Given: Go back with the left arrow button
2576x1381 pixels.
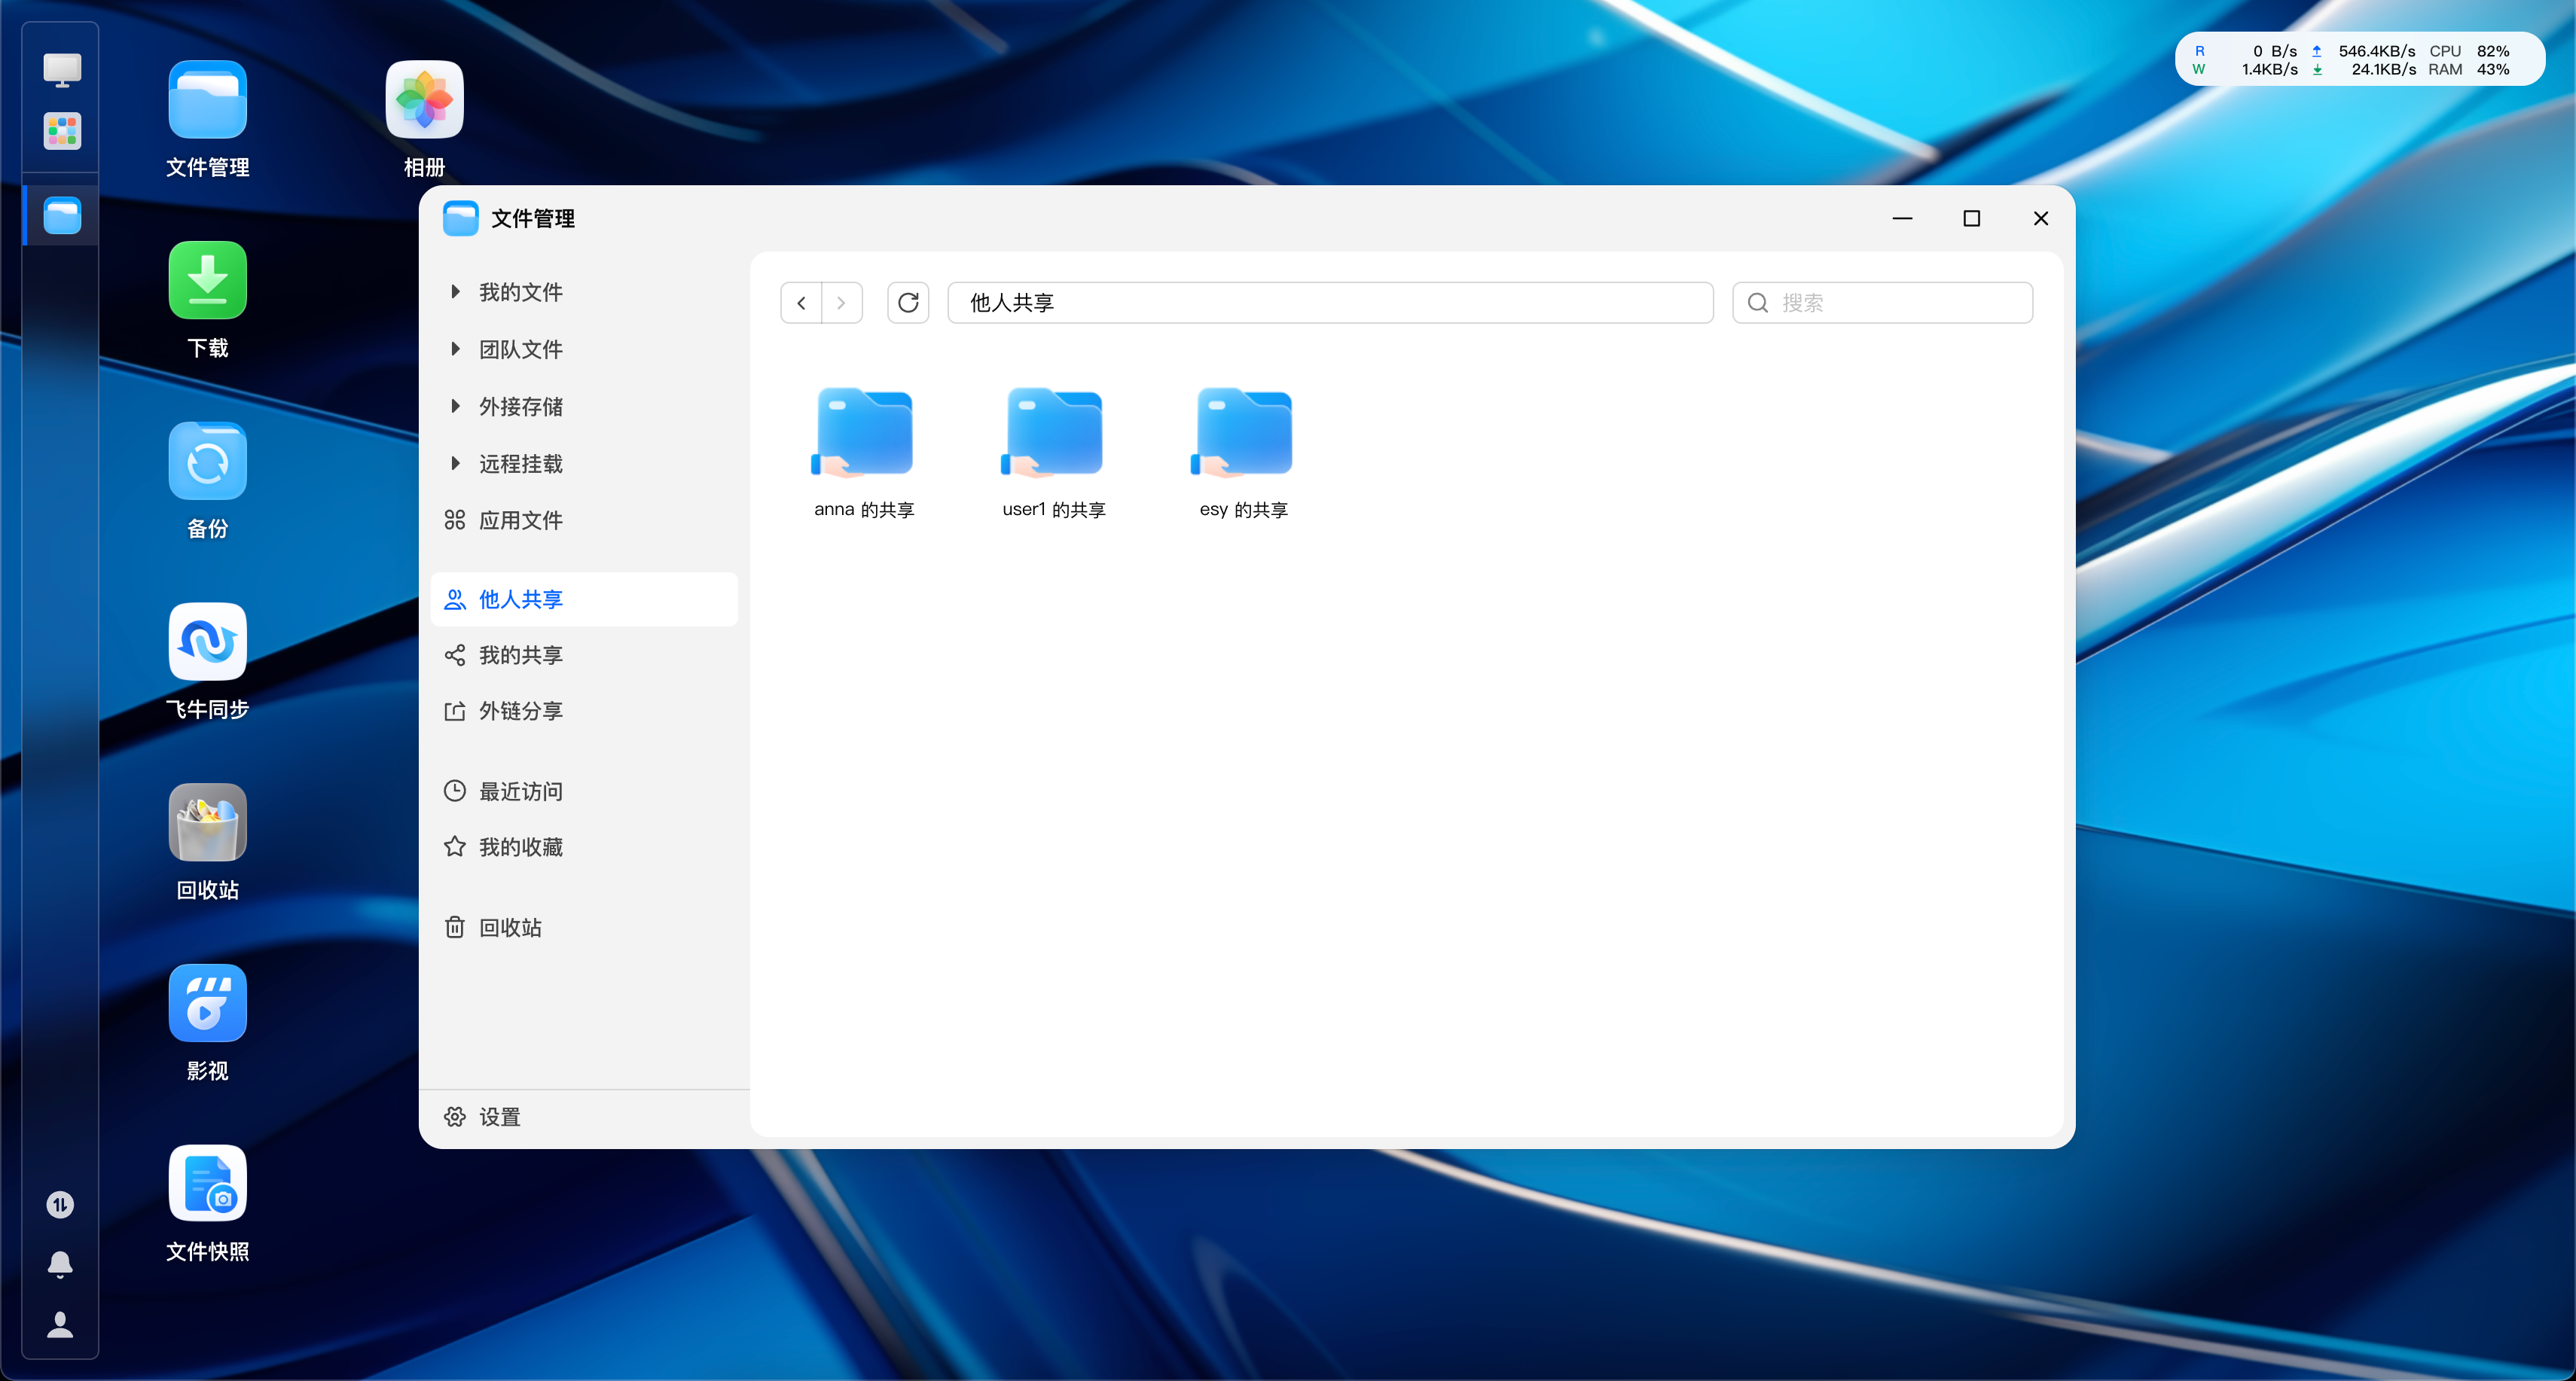Looking at the screenshot, I should [x=801, y=303].
